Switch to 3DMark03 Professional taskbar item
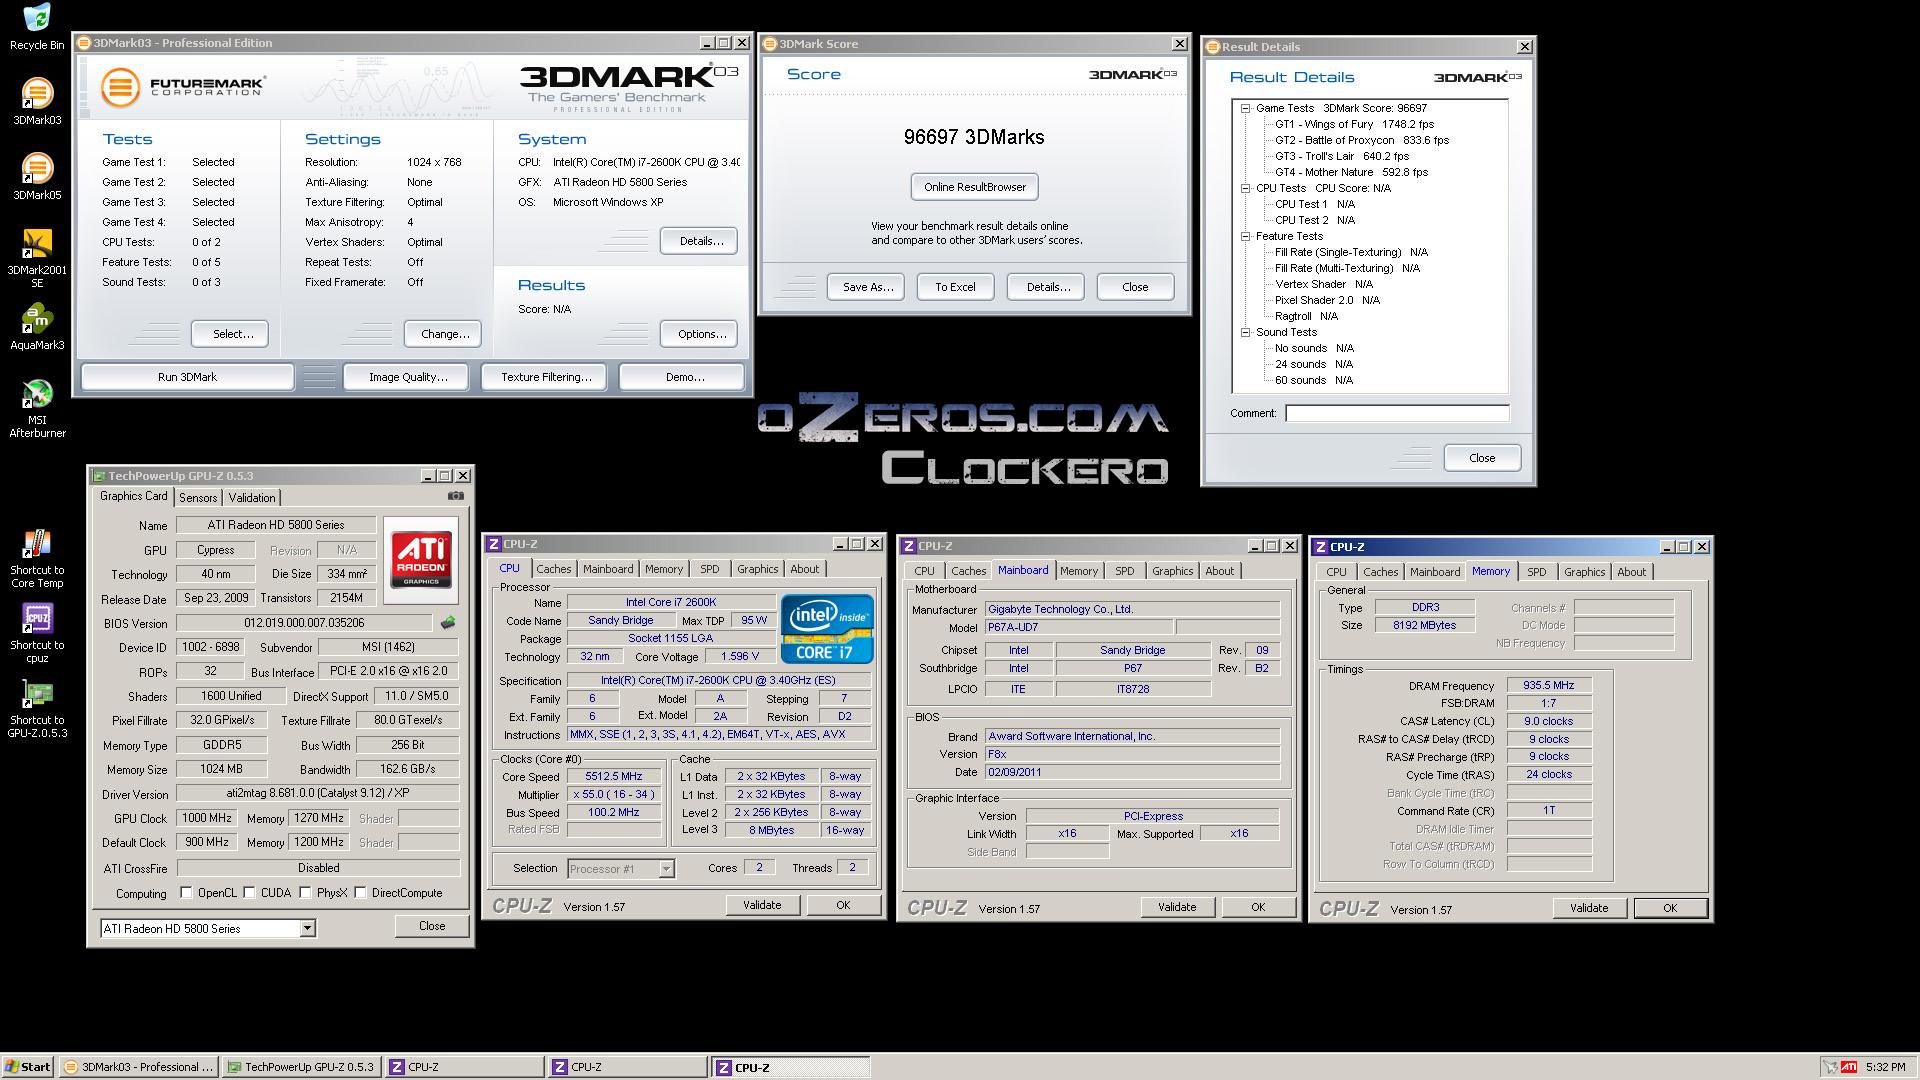The width and height of the screenshot is (1920, 1080). [138, 1067]
